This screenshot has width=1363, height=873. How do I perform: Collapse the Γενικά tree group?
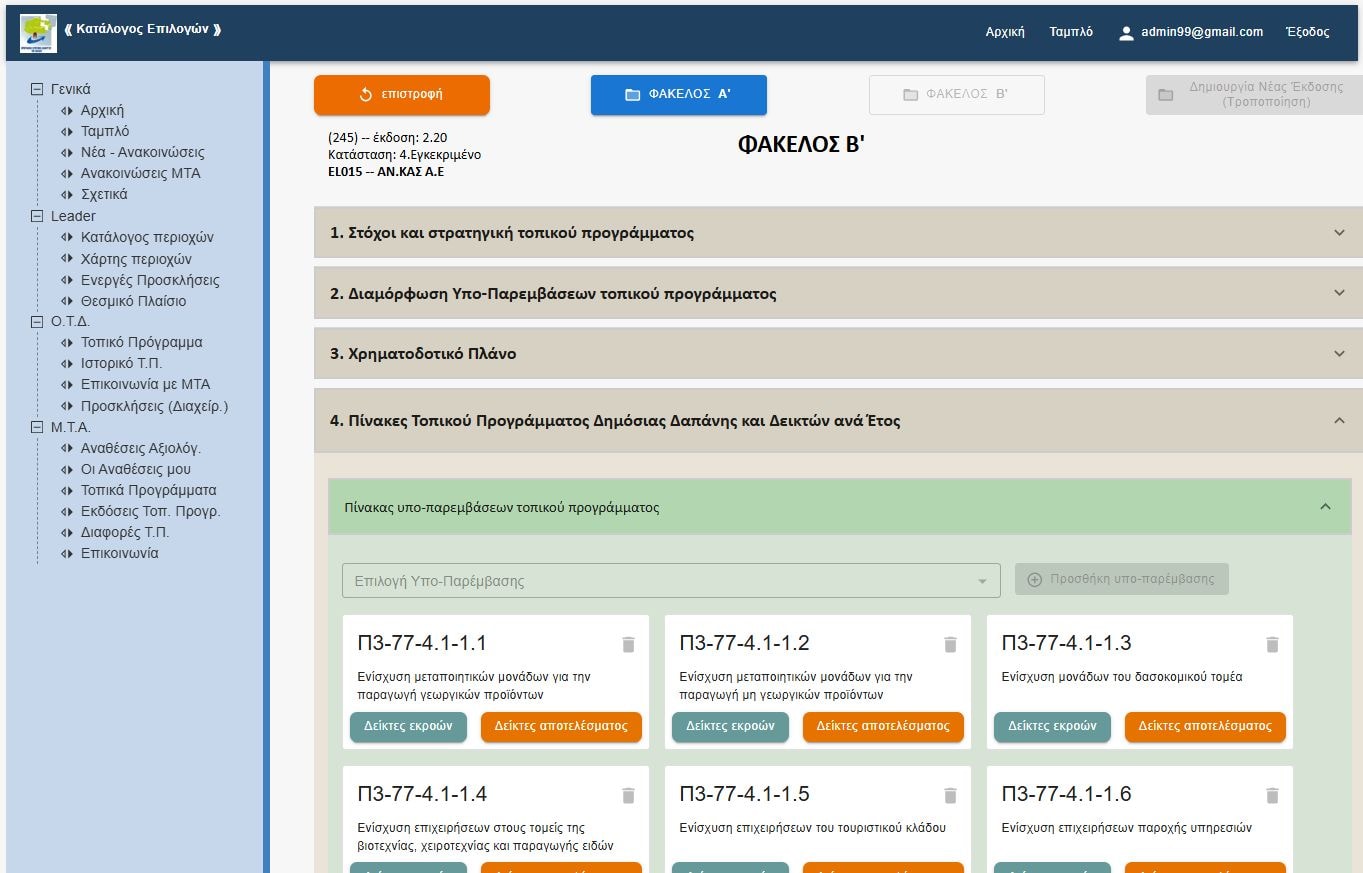pyautogui.click(x=38, y=89)
